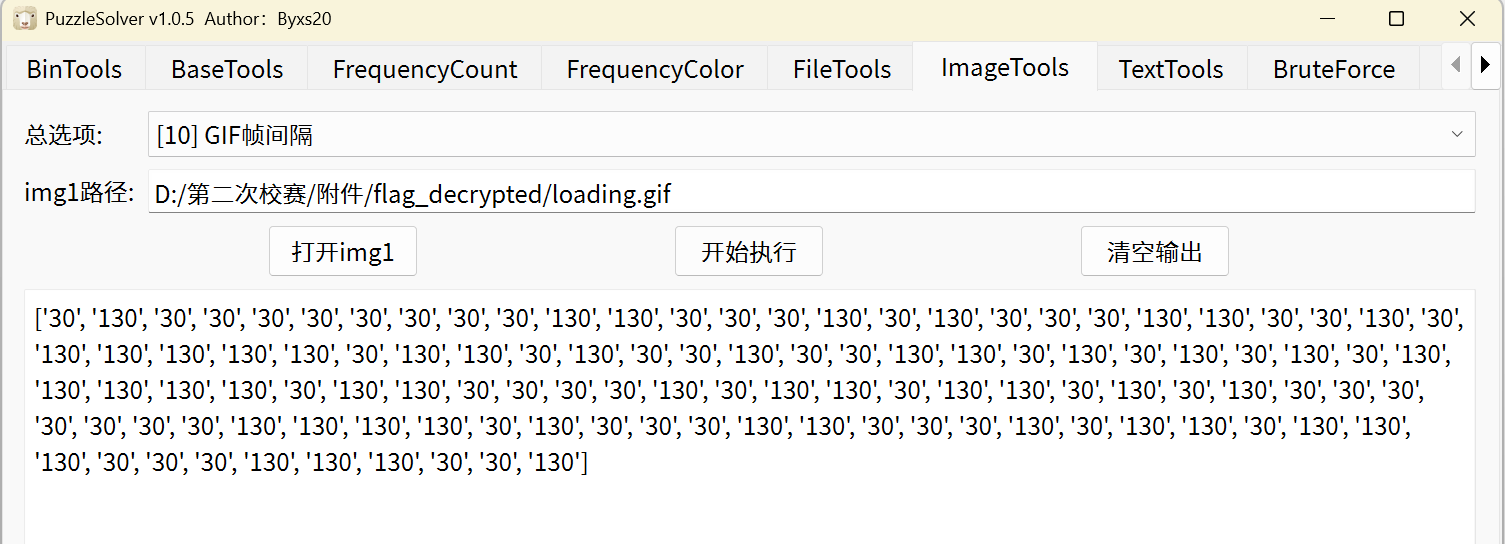1505x544 pixels.
Task: Maximize the PuzzleSolver window
Action: tap(1397, 19)
